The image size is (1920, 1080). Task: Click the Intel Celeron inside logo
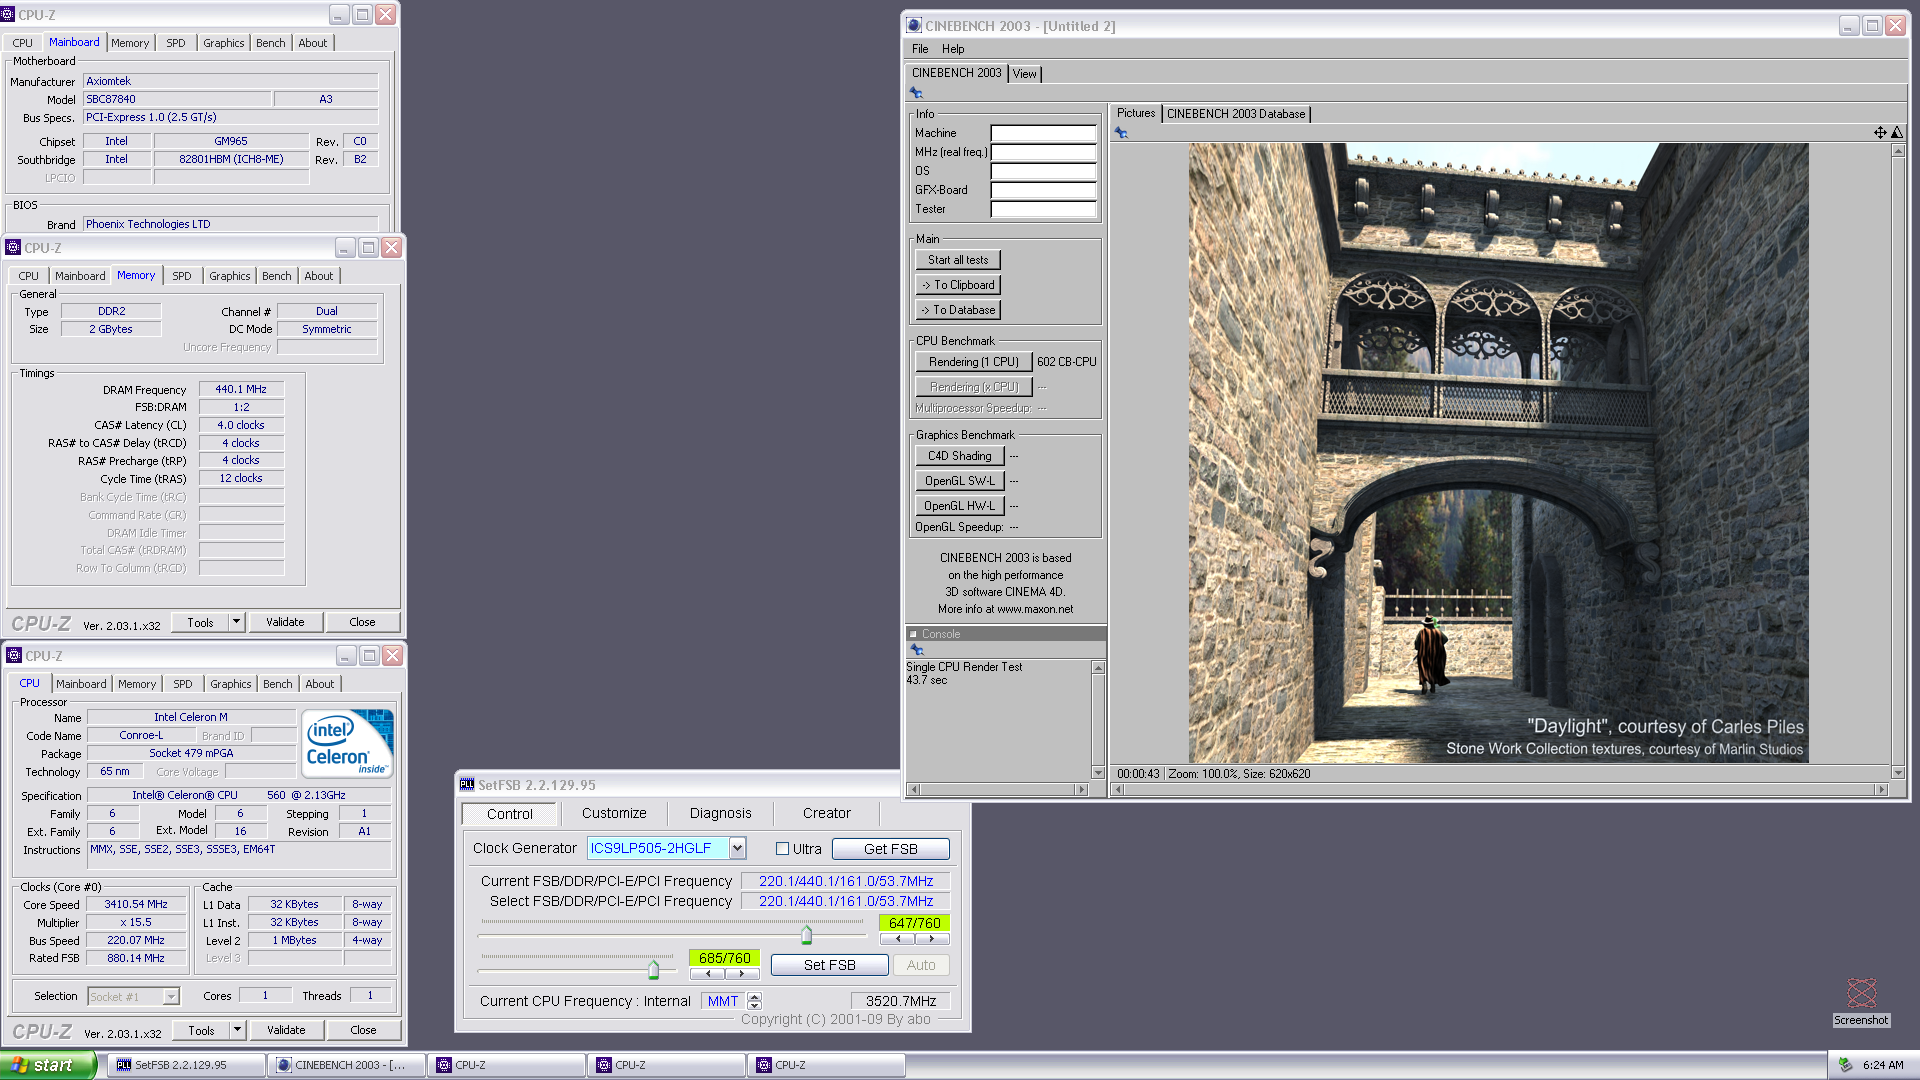348,744
